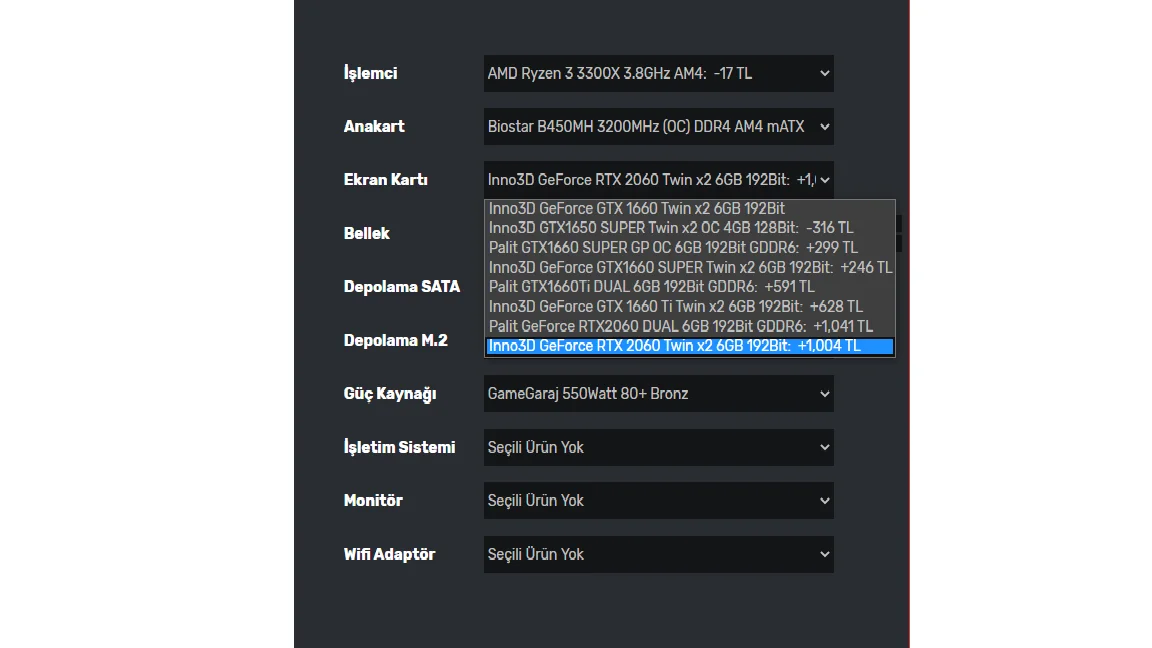Open the İşlemci dropdown with AMD Ryzen 3 3300X
Image resolution: width=1152 pixels, height=648 pixels.
[658, 73]
